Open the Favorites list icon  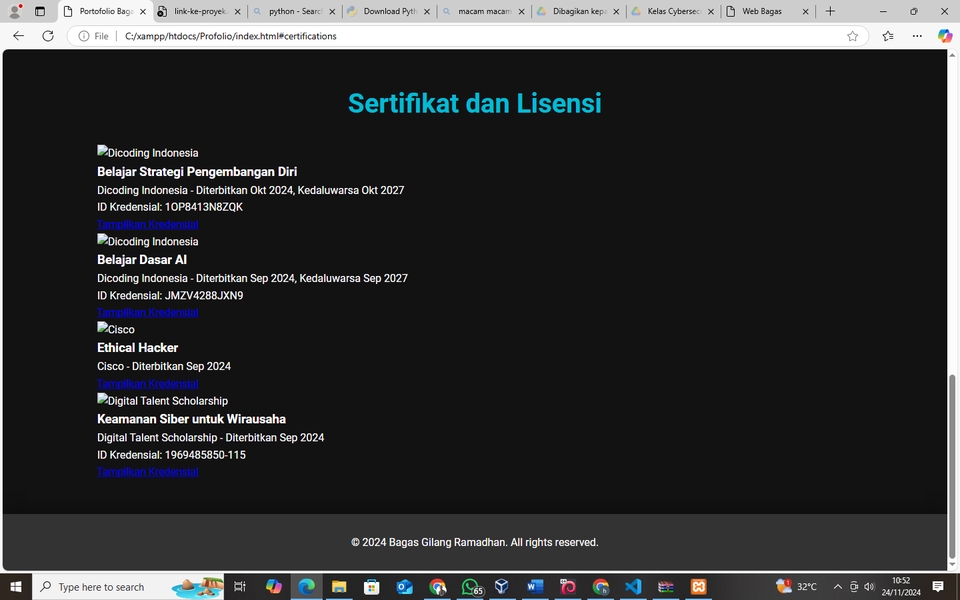[888, 36]
